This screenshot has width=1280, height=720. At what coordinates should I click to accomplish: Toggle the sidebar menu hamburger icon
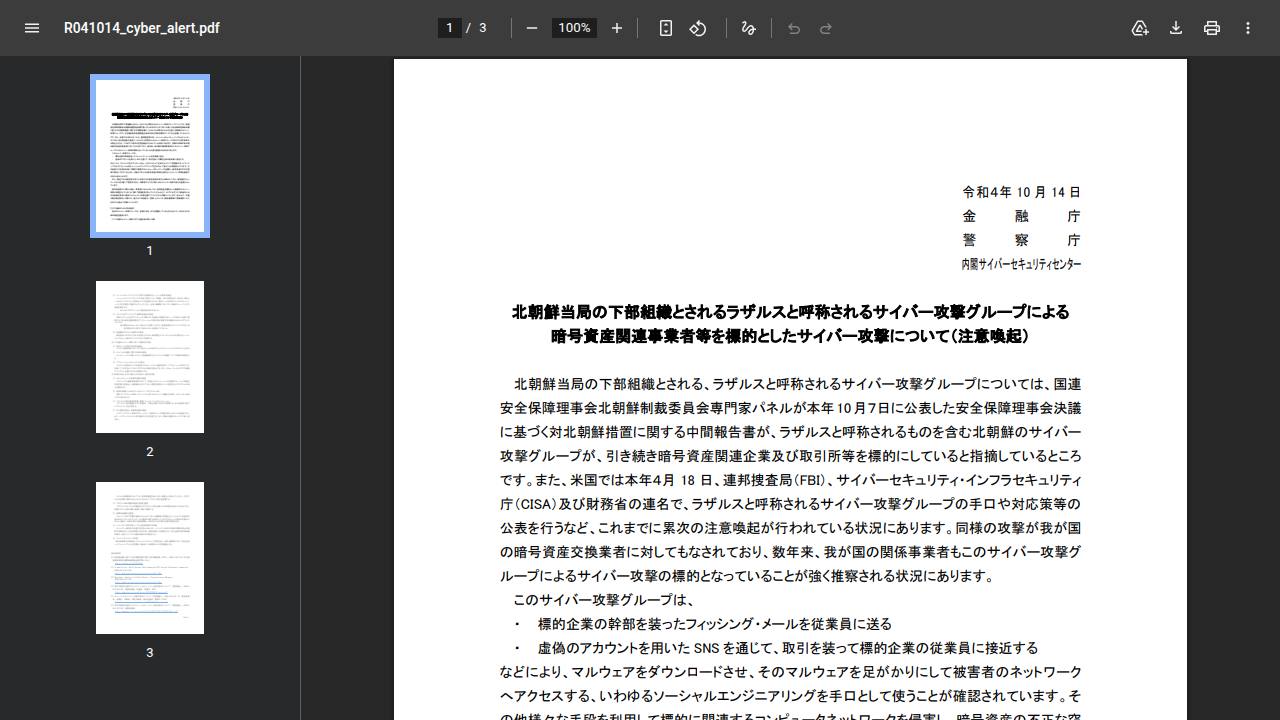pos(32,28)
